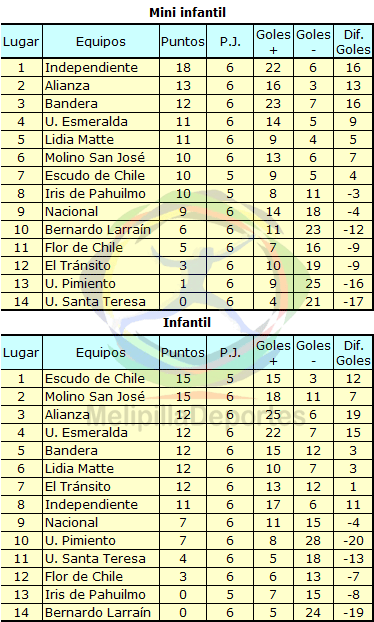Select U. Santa Teresa in Mini infantil table
This screenshot has height=622, width=374.
(x=95, y=301)
